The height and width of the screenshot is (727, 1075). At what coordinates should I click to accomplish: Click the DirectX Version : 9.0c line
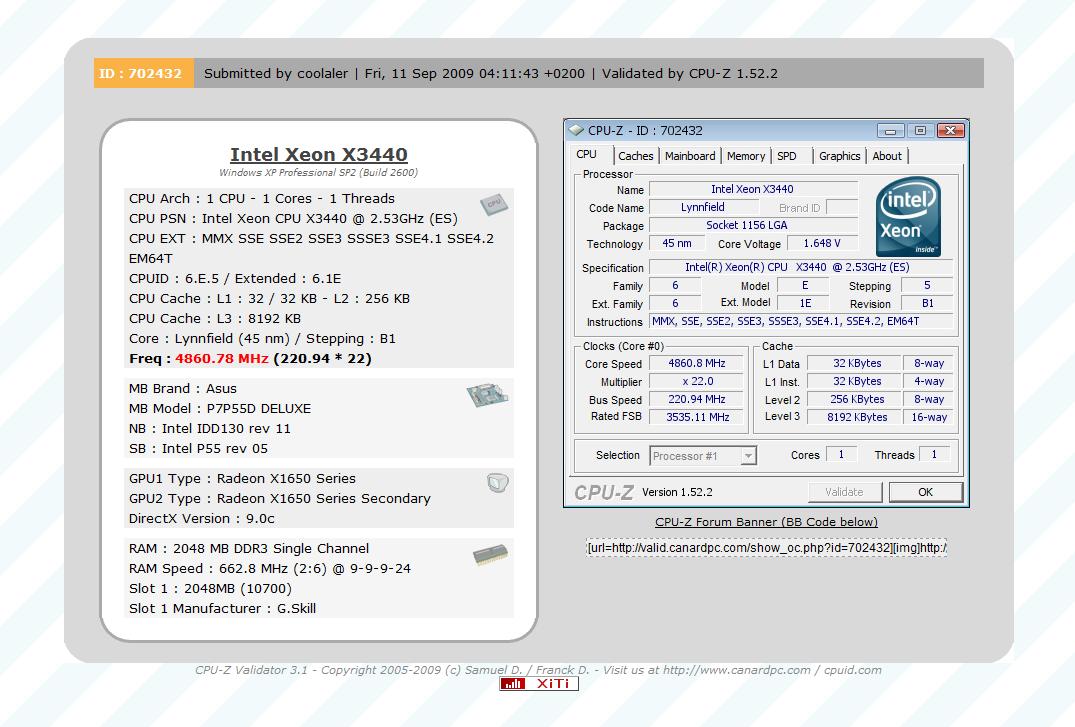tap(202, 519)
